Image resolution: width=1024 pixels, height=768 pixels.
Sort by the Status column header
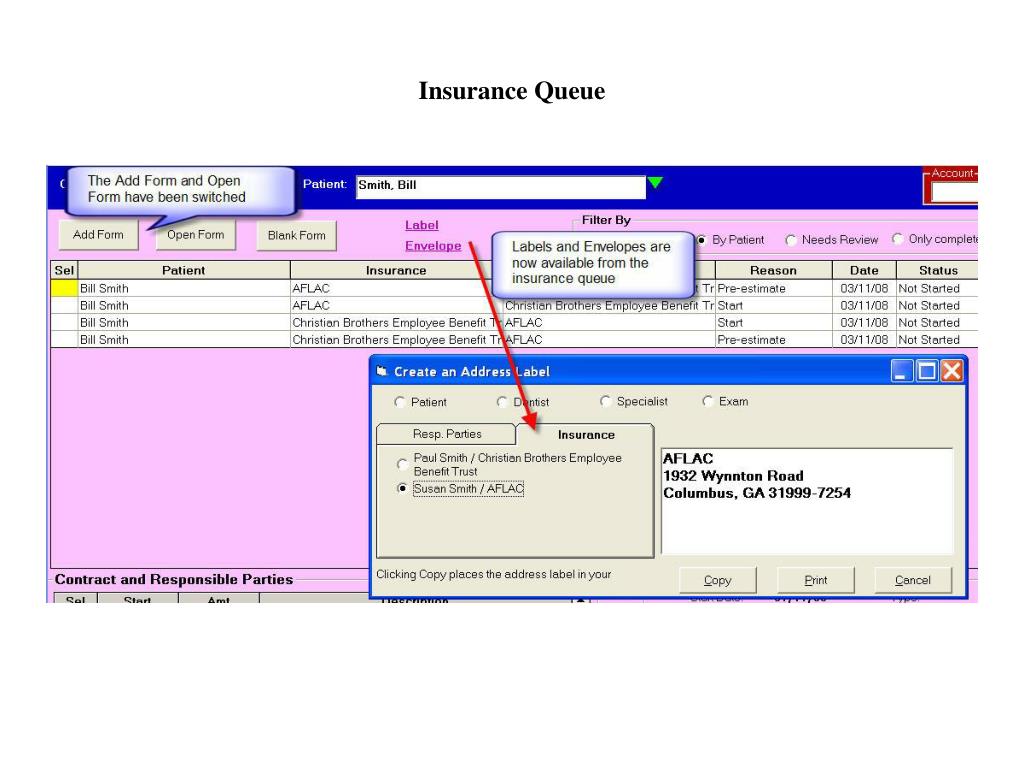click(937, 270)
